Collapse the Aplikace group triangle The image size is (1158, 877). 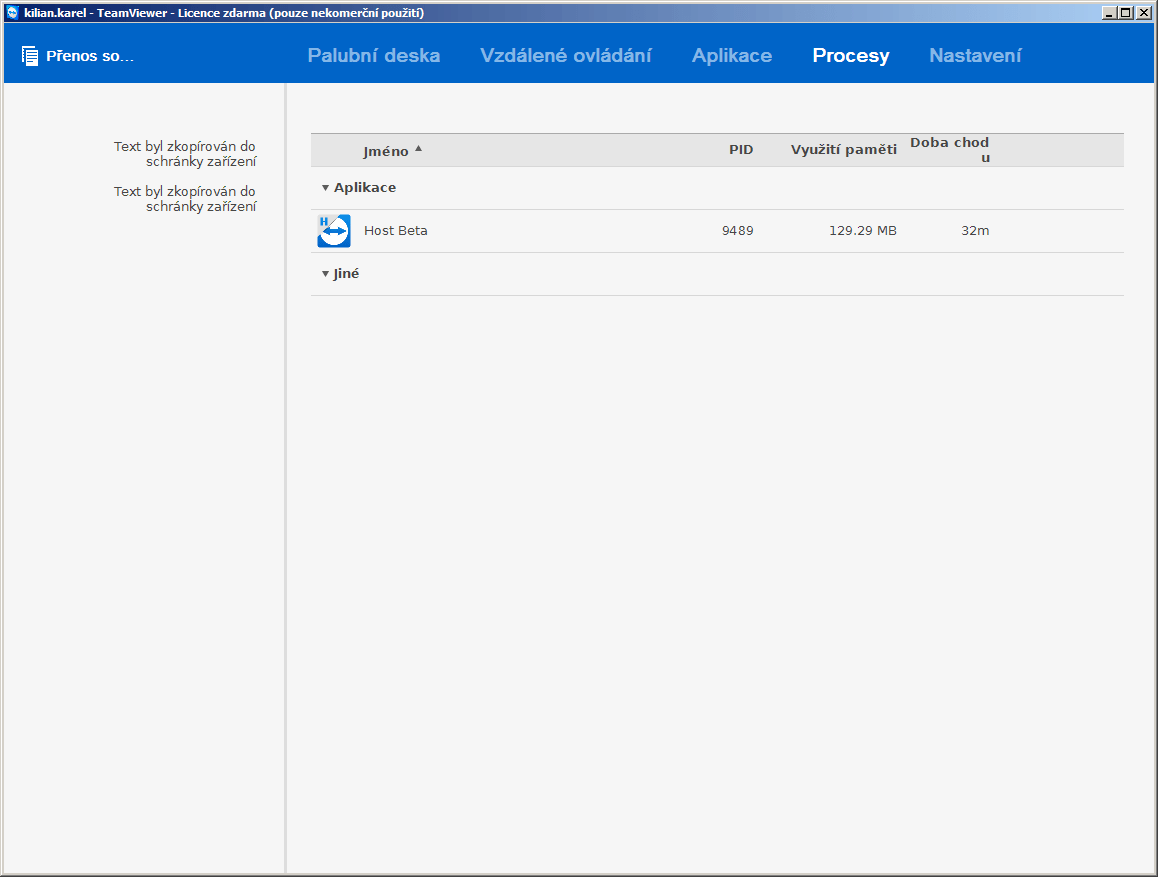coord(325,188)
